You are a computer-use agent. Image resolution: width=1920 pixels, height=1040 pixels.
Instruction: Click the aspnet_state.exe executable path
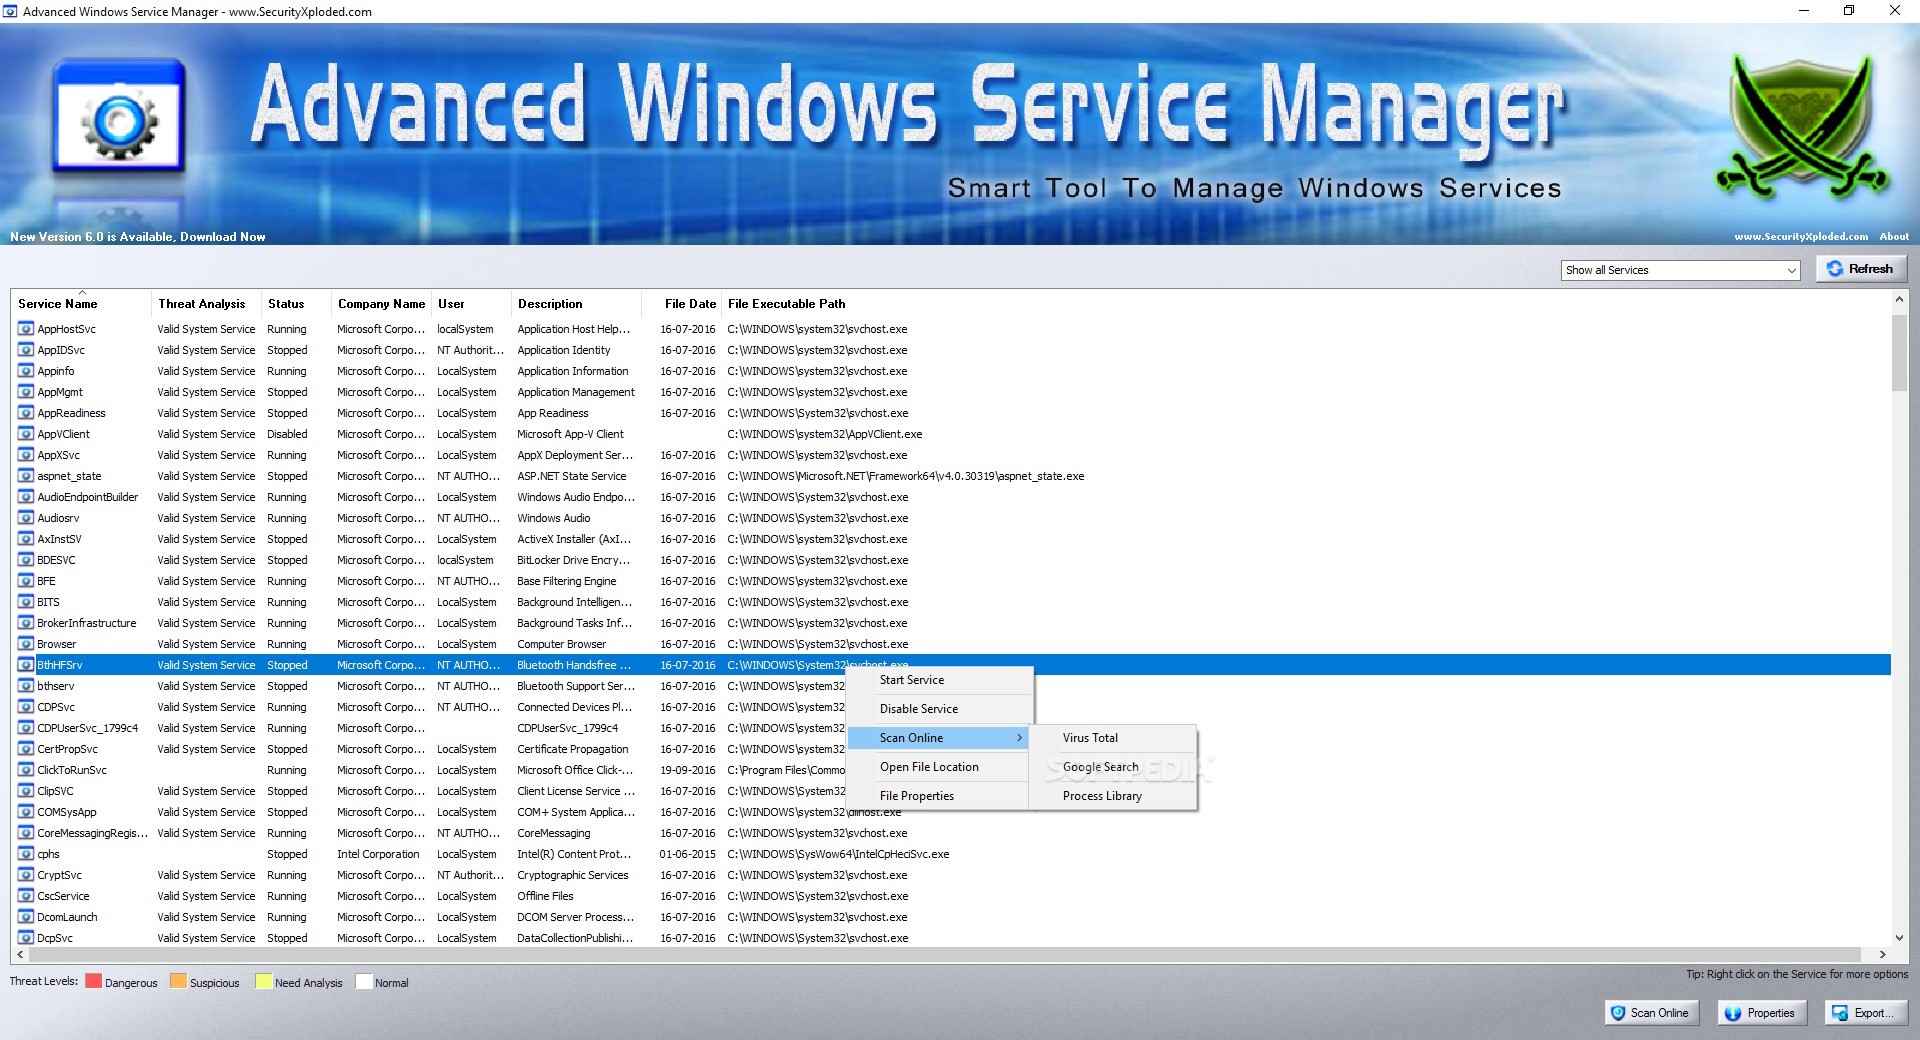coord(905,476)
